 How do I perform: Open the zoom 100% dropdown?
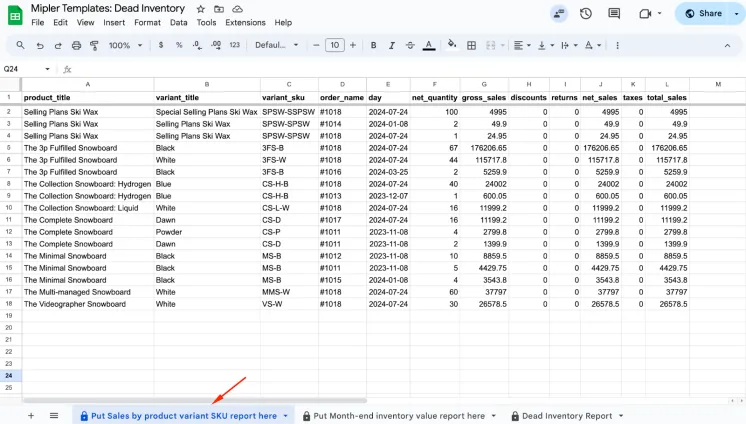click(x=126, y=45)
